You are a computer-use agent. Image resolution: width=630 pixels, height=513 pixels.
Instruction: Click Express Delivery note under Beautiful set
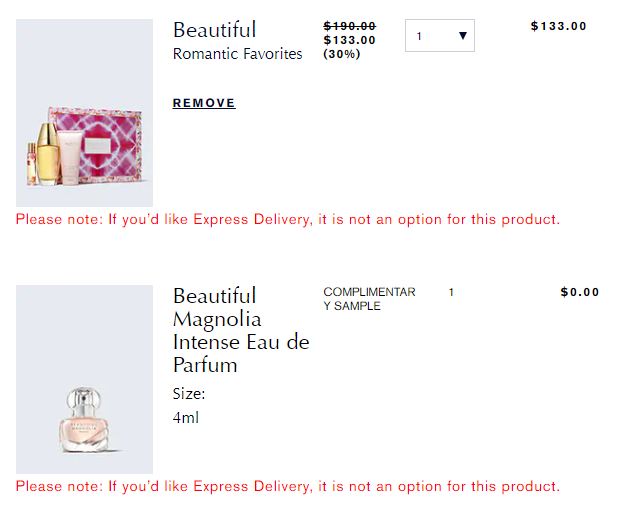click(x=288, y=219)
